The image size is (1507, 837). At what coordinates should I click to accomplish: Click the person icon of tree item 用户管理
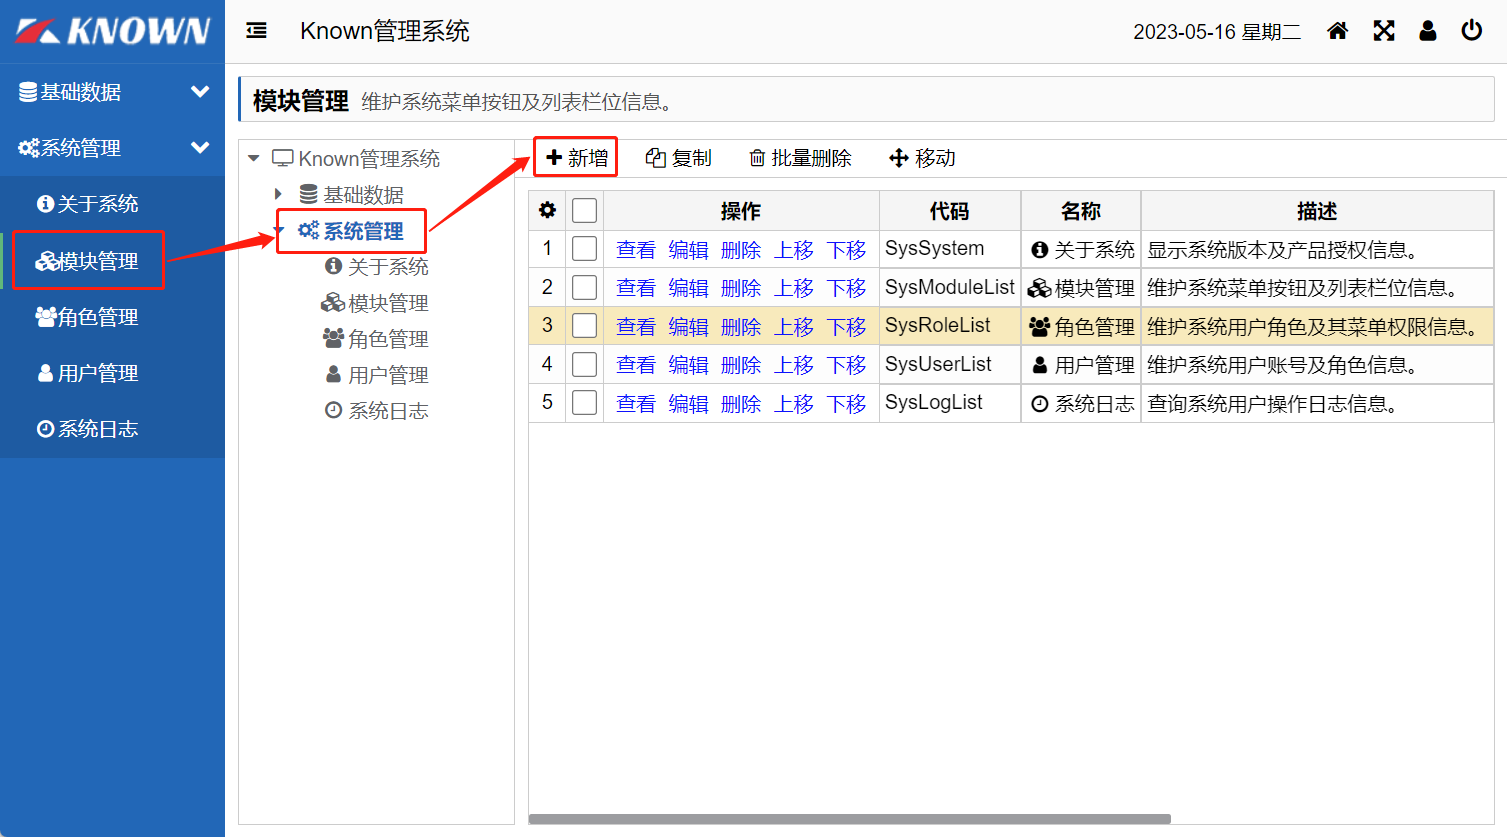(x=334, y=374)
